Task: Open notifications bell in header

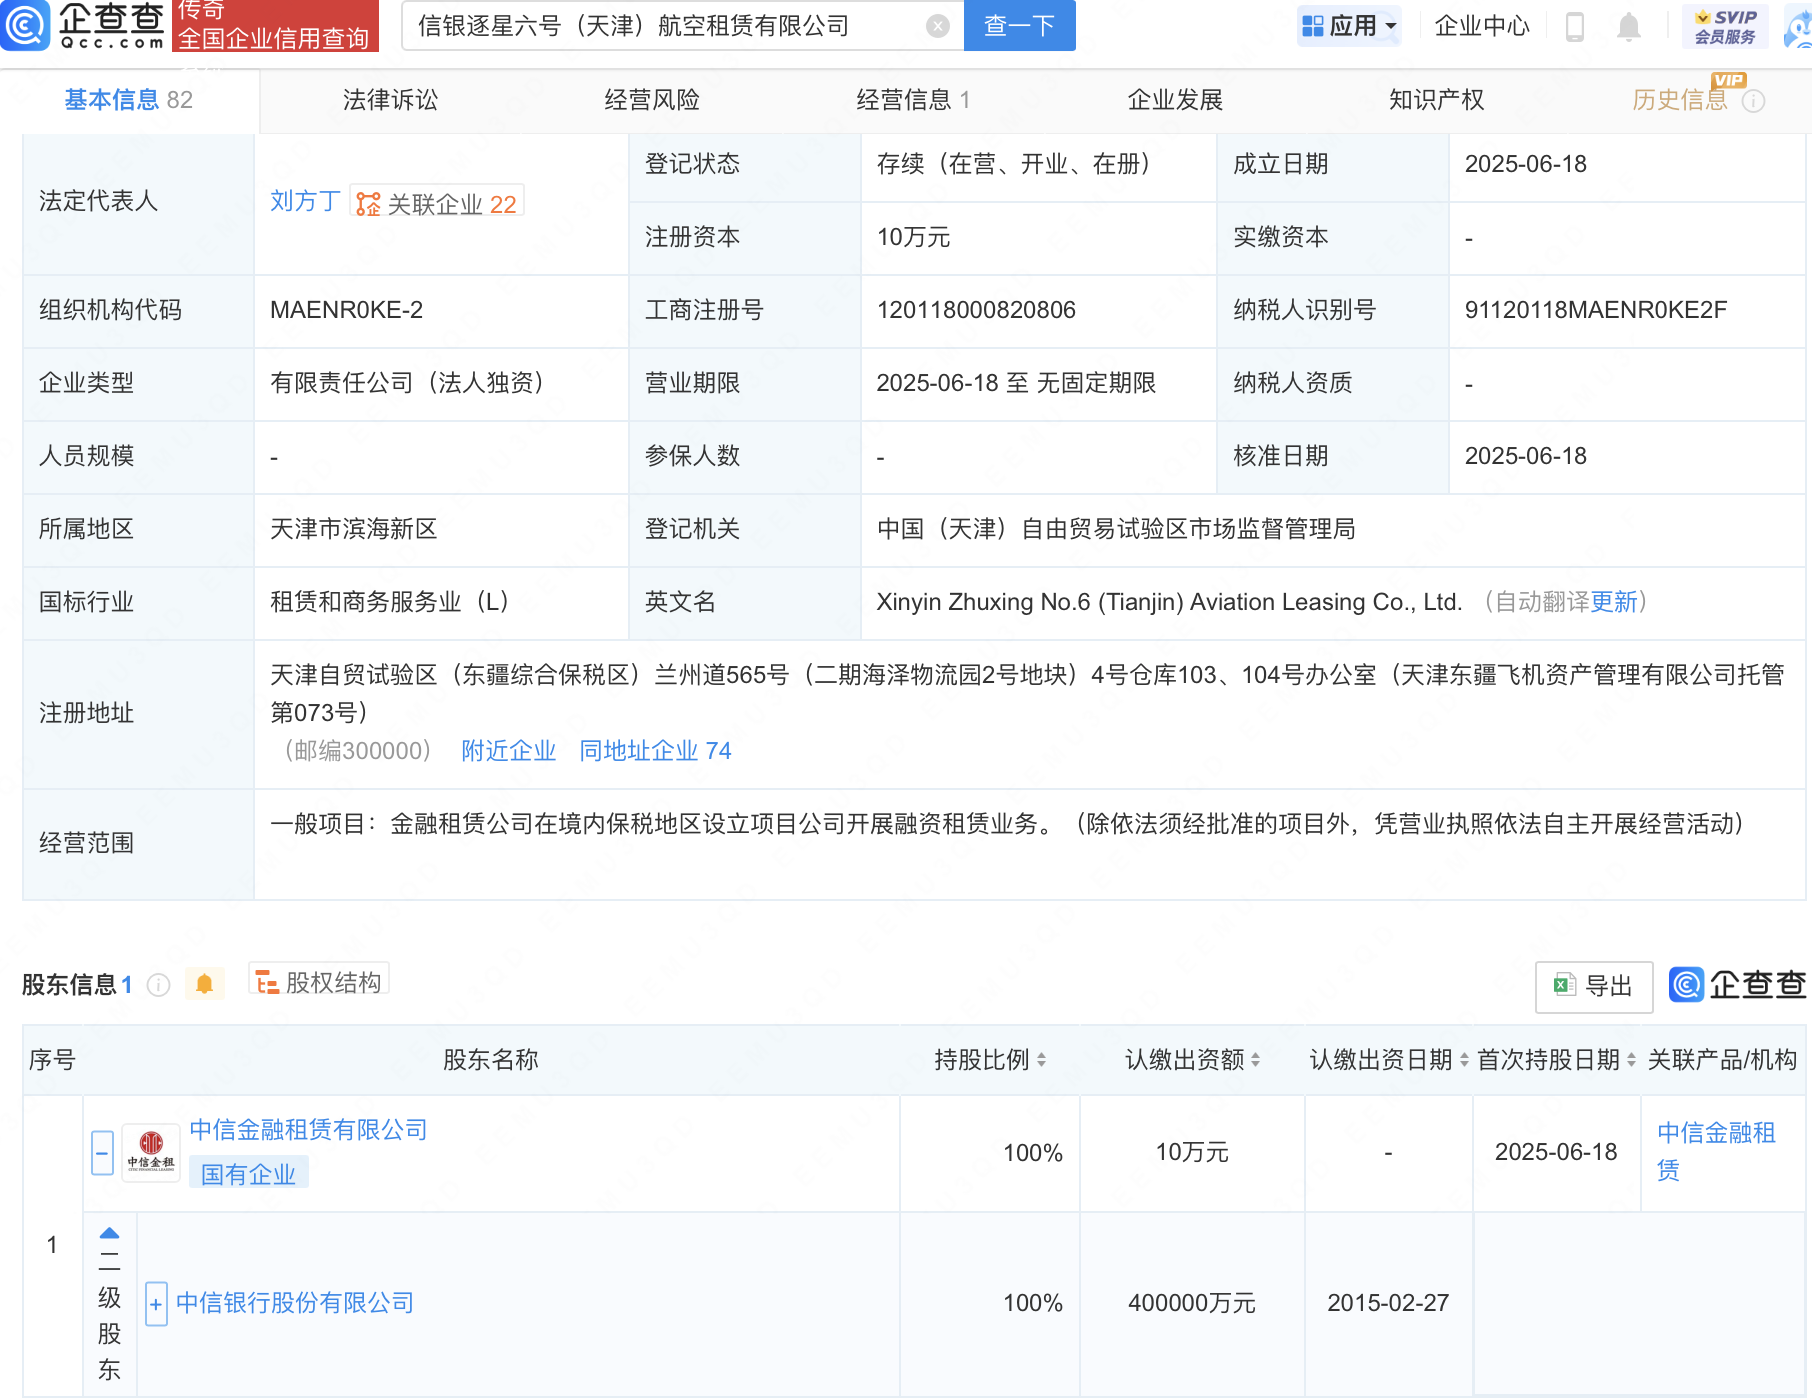Action: click(1628, 26)
